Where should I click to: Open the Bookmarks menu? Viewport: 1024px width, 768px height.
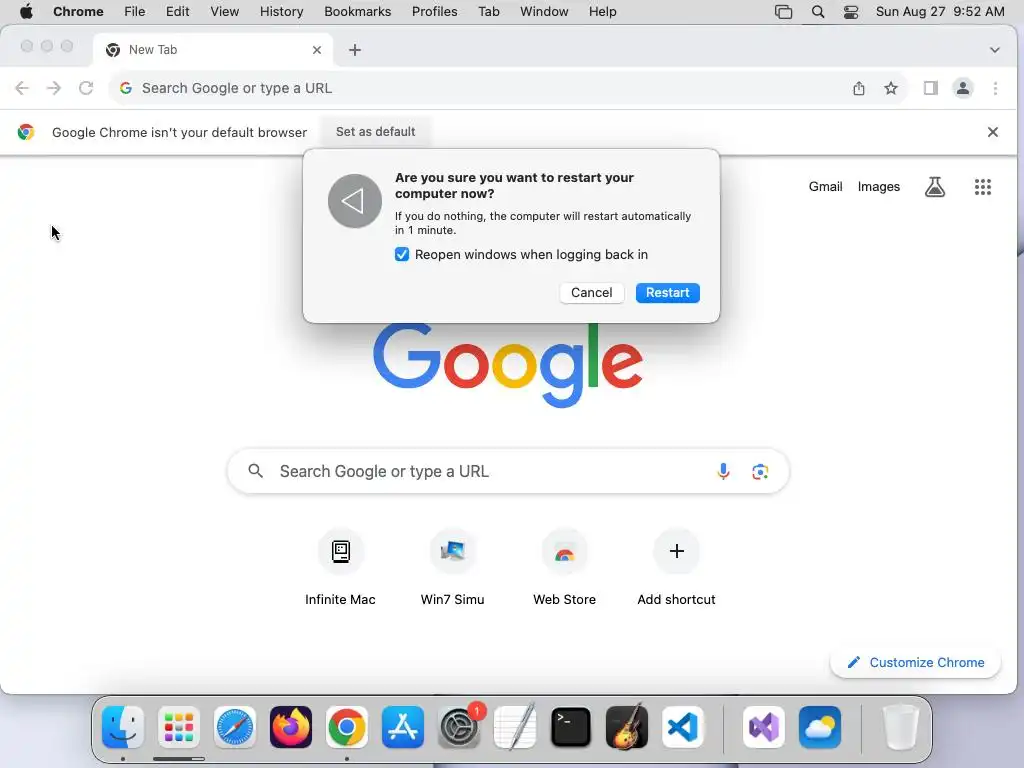coord(357,12)
